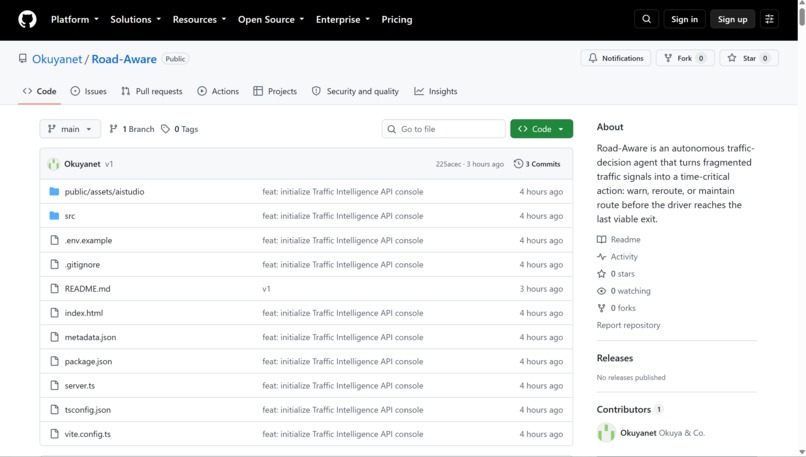Open the 225acec commit hash
The width and height of the screenshot is (806, 457).
448,164
